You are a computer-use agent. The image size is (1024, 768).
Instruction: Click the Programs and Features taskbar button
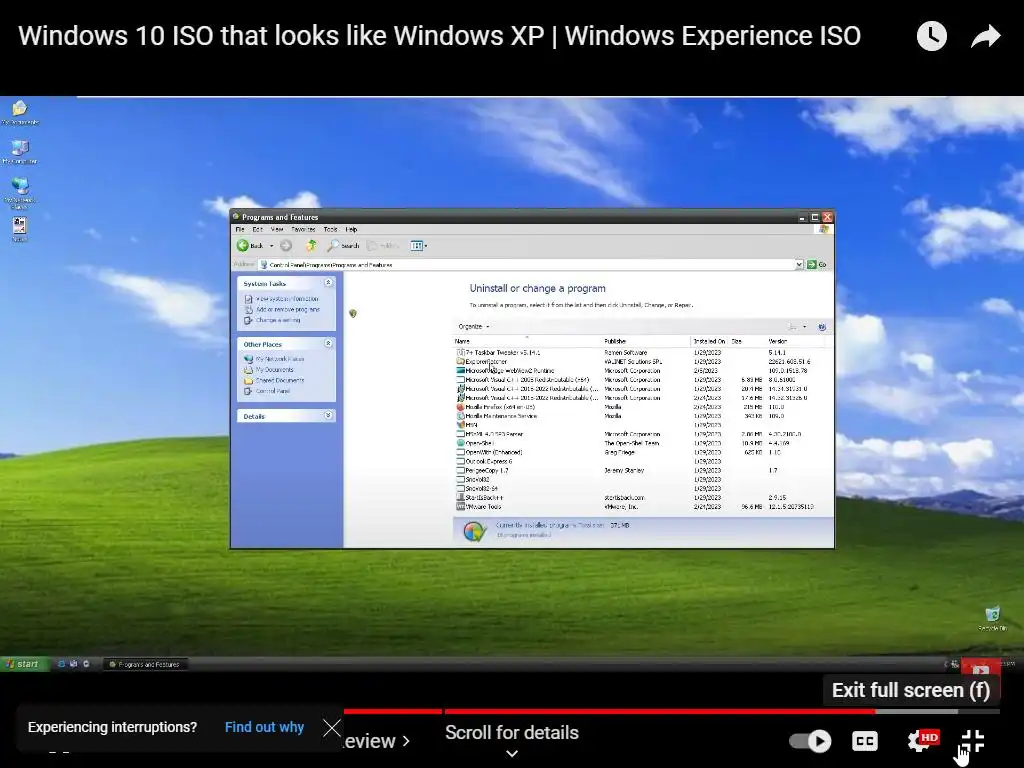(x=146, y=664)
